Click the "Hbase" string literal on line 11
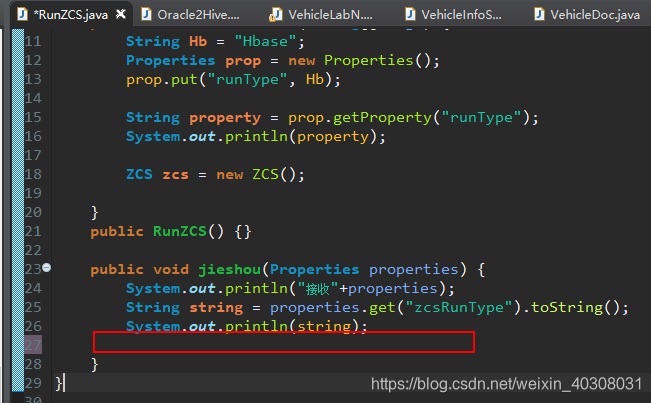651x403 pixels. pyautogui.click(x=265, y=42)
